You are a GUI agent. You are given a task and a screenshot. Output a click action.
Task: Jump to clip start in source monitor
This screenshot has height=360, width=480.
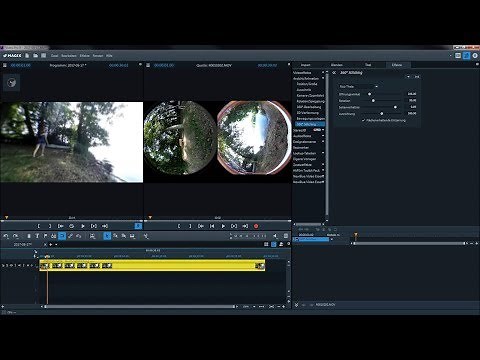(212, 226)
